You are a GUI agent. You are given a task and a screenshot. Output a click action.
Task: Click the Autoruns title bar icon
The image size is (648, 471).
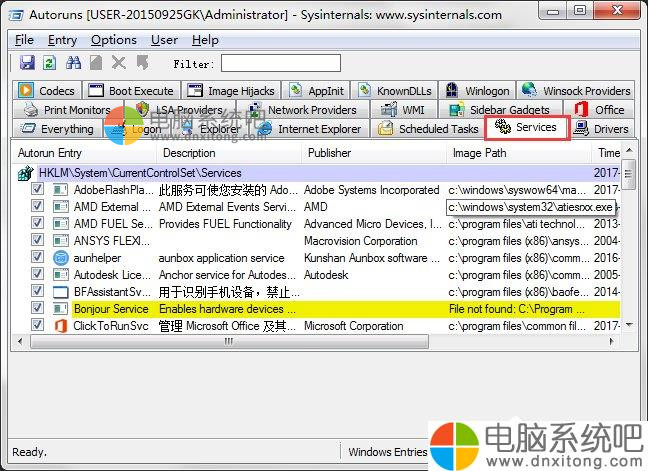click(x=16, y=15)
